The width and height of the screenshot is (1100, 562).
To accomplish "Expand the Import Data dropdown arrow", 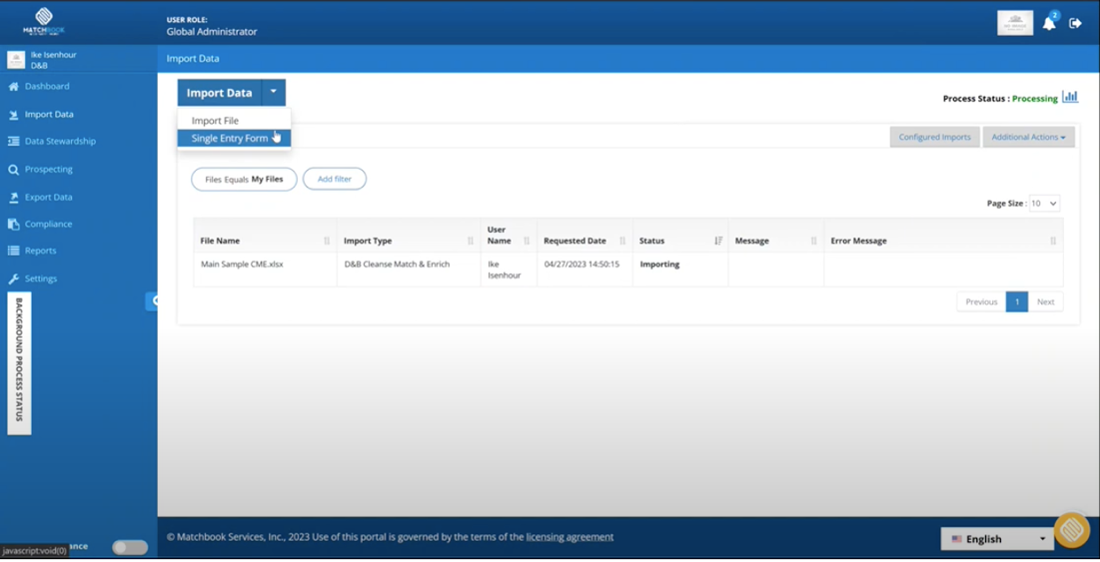I will click(x=274, y=92).
